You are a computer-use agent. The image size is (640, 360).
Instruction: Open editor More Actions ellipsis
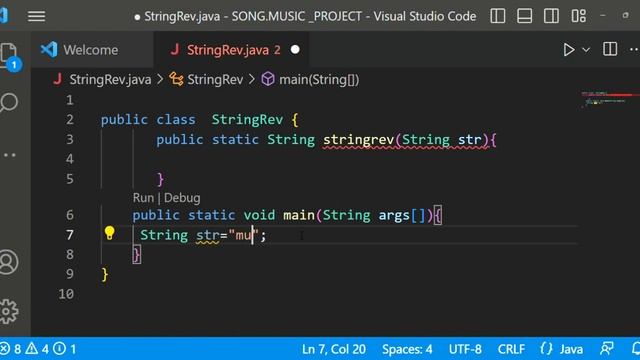click(x=634, y=49)
